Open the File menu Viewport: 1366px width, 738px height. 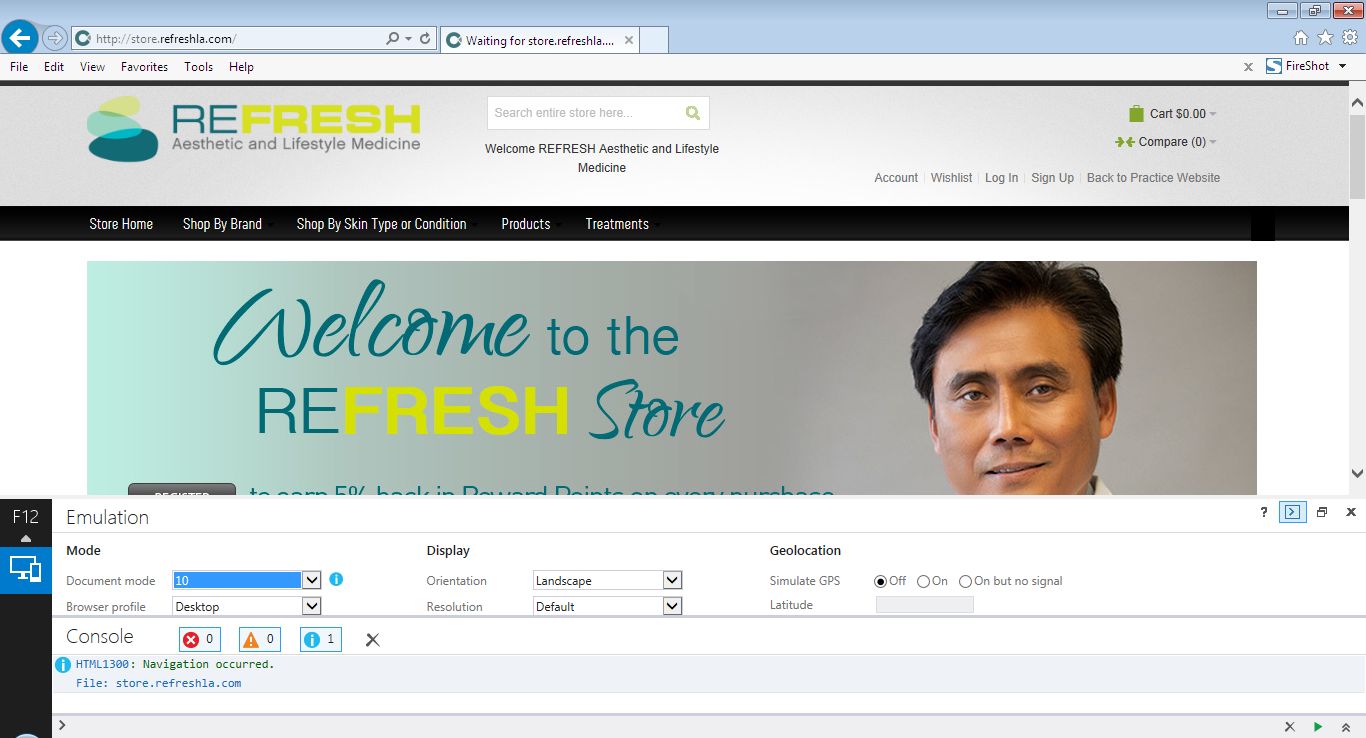tap(19, 67)
